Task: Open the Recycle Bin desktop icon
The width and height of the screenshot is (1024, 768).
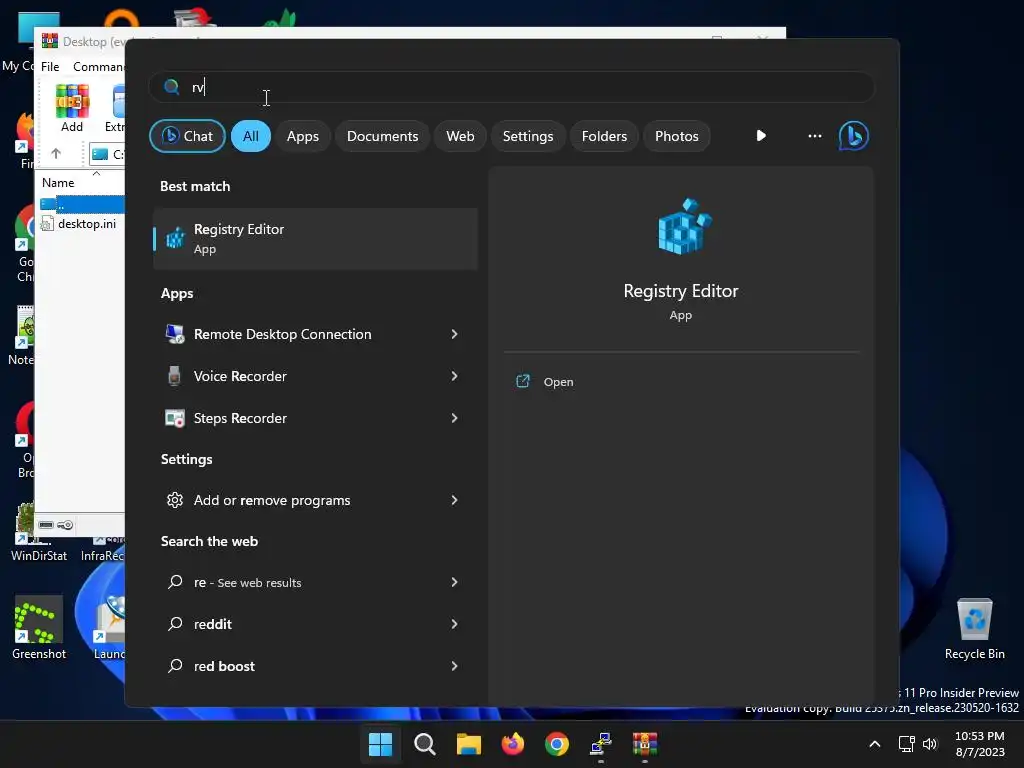Action: point(974,629)
